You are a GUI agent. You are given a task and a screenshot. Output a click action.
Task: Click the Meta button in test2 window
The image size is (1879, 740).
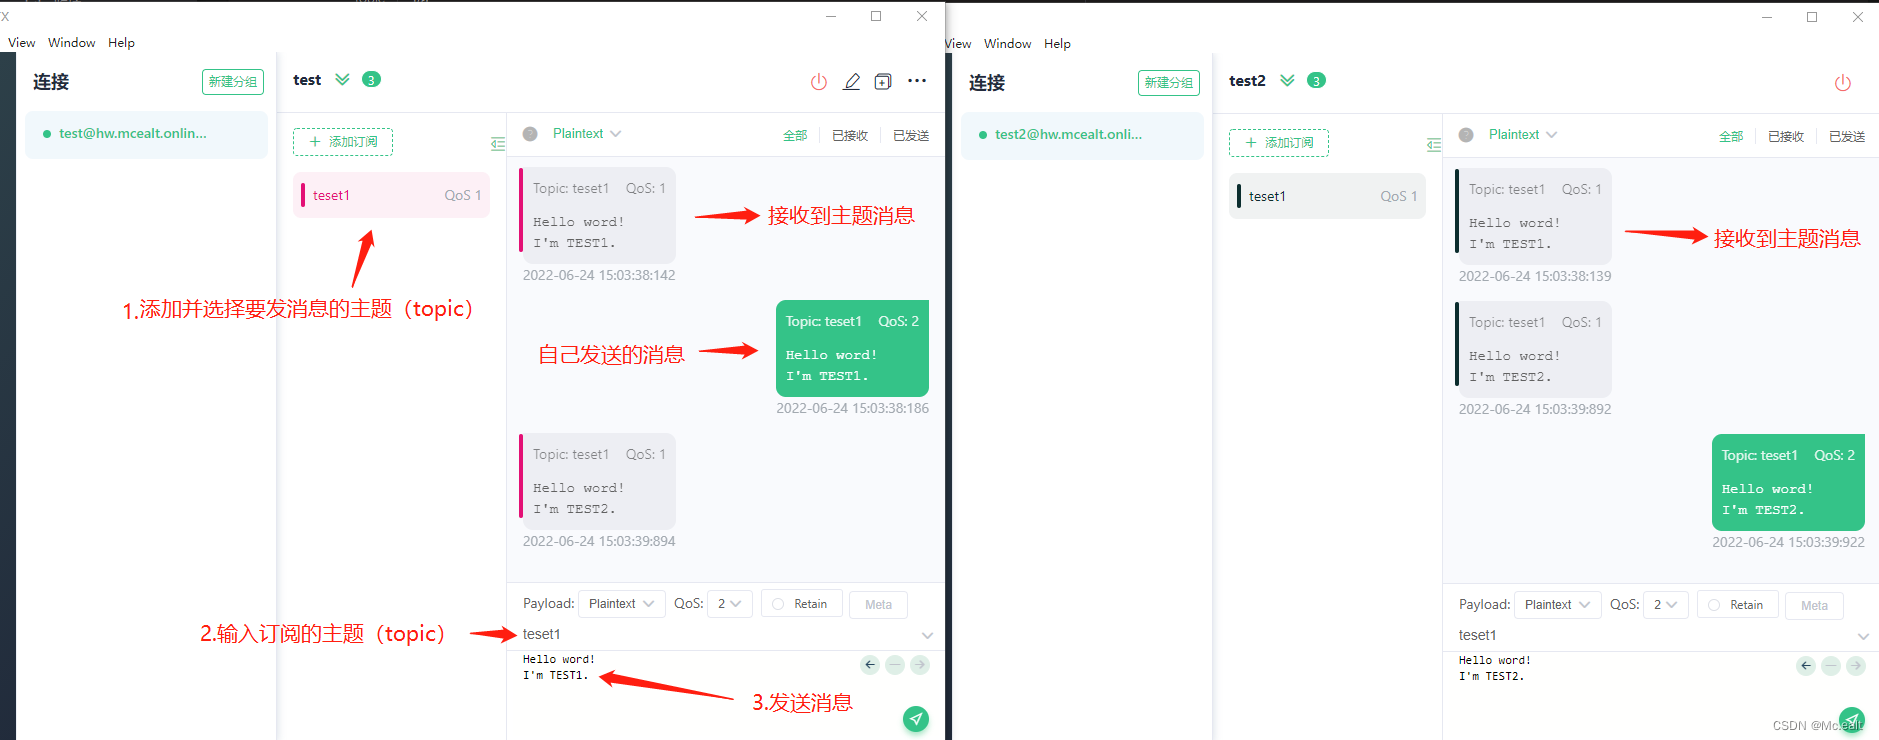point(1814,606)
